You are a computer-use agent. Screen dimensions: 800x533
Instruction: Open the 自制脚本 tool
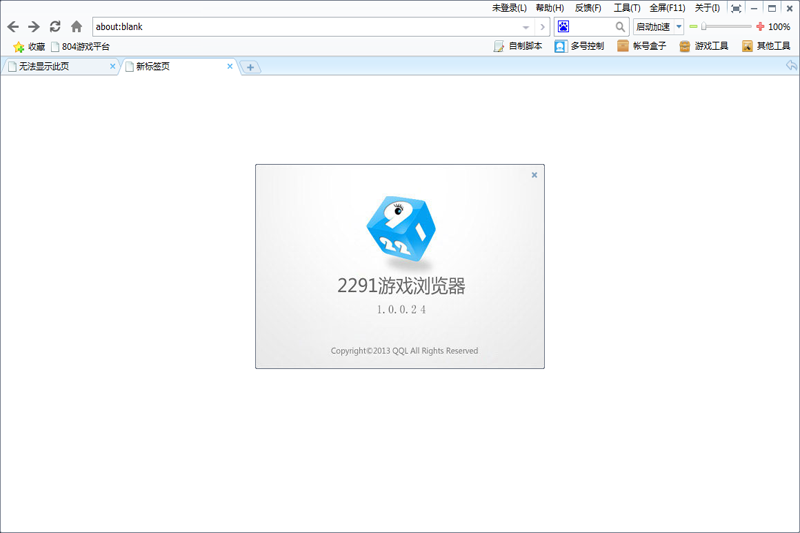[518, 46]
